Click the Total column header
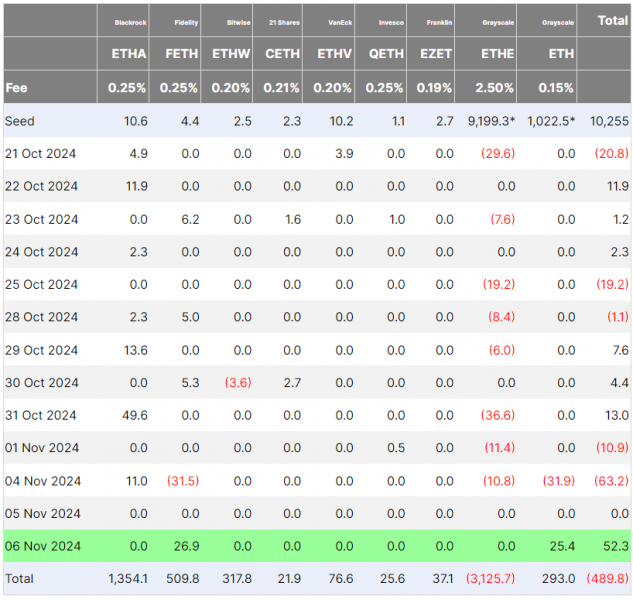This screenshot has height=600, width=633. coord(612,21)
